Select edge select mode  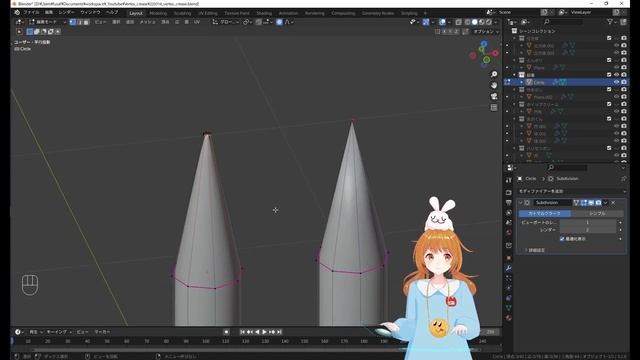click(79, 22)
